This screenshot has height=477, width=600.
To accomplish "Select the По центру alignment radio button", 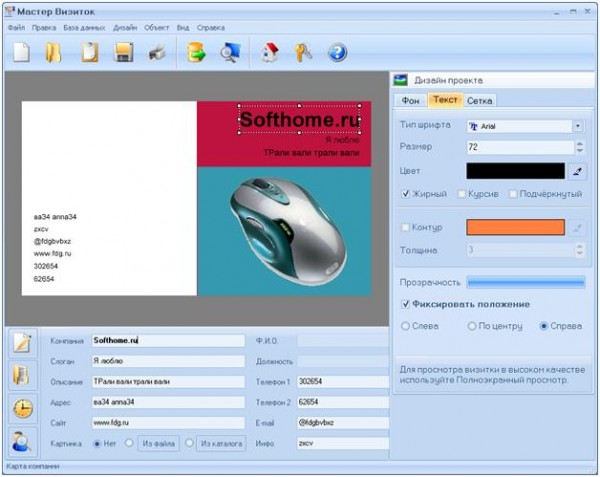I will [472, 326].
